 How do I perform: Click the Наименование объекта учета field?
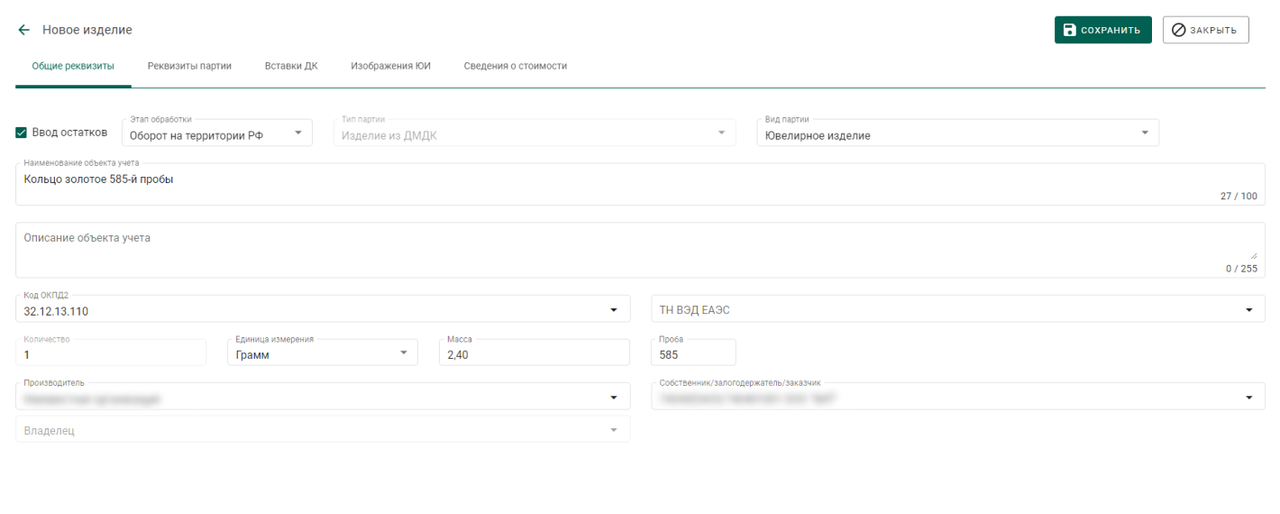point(640,184)
